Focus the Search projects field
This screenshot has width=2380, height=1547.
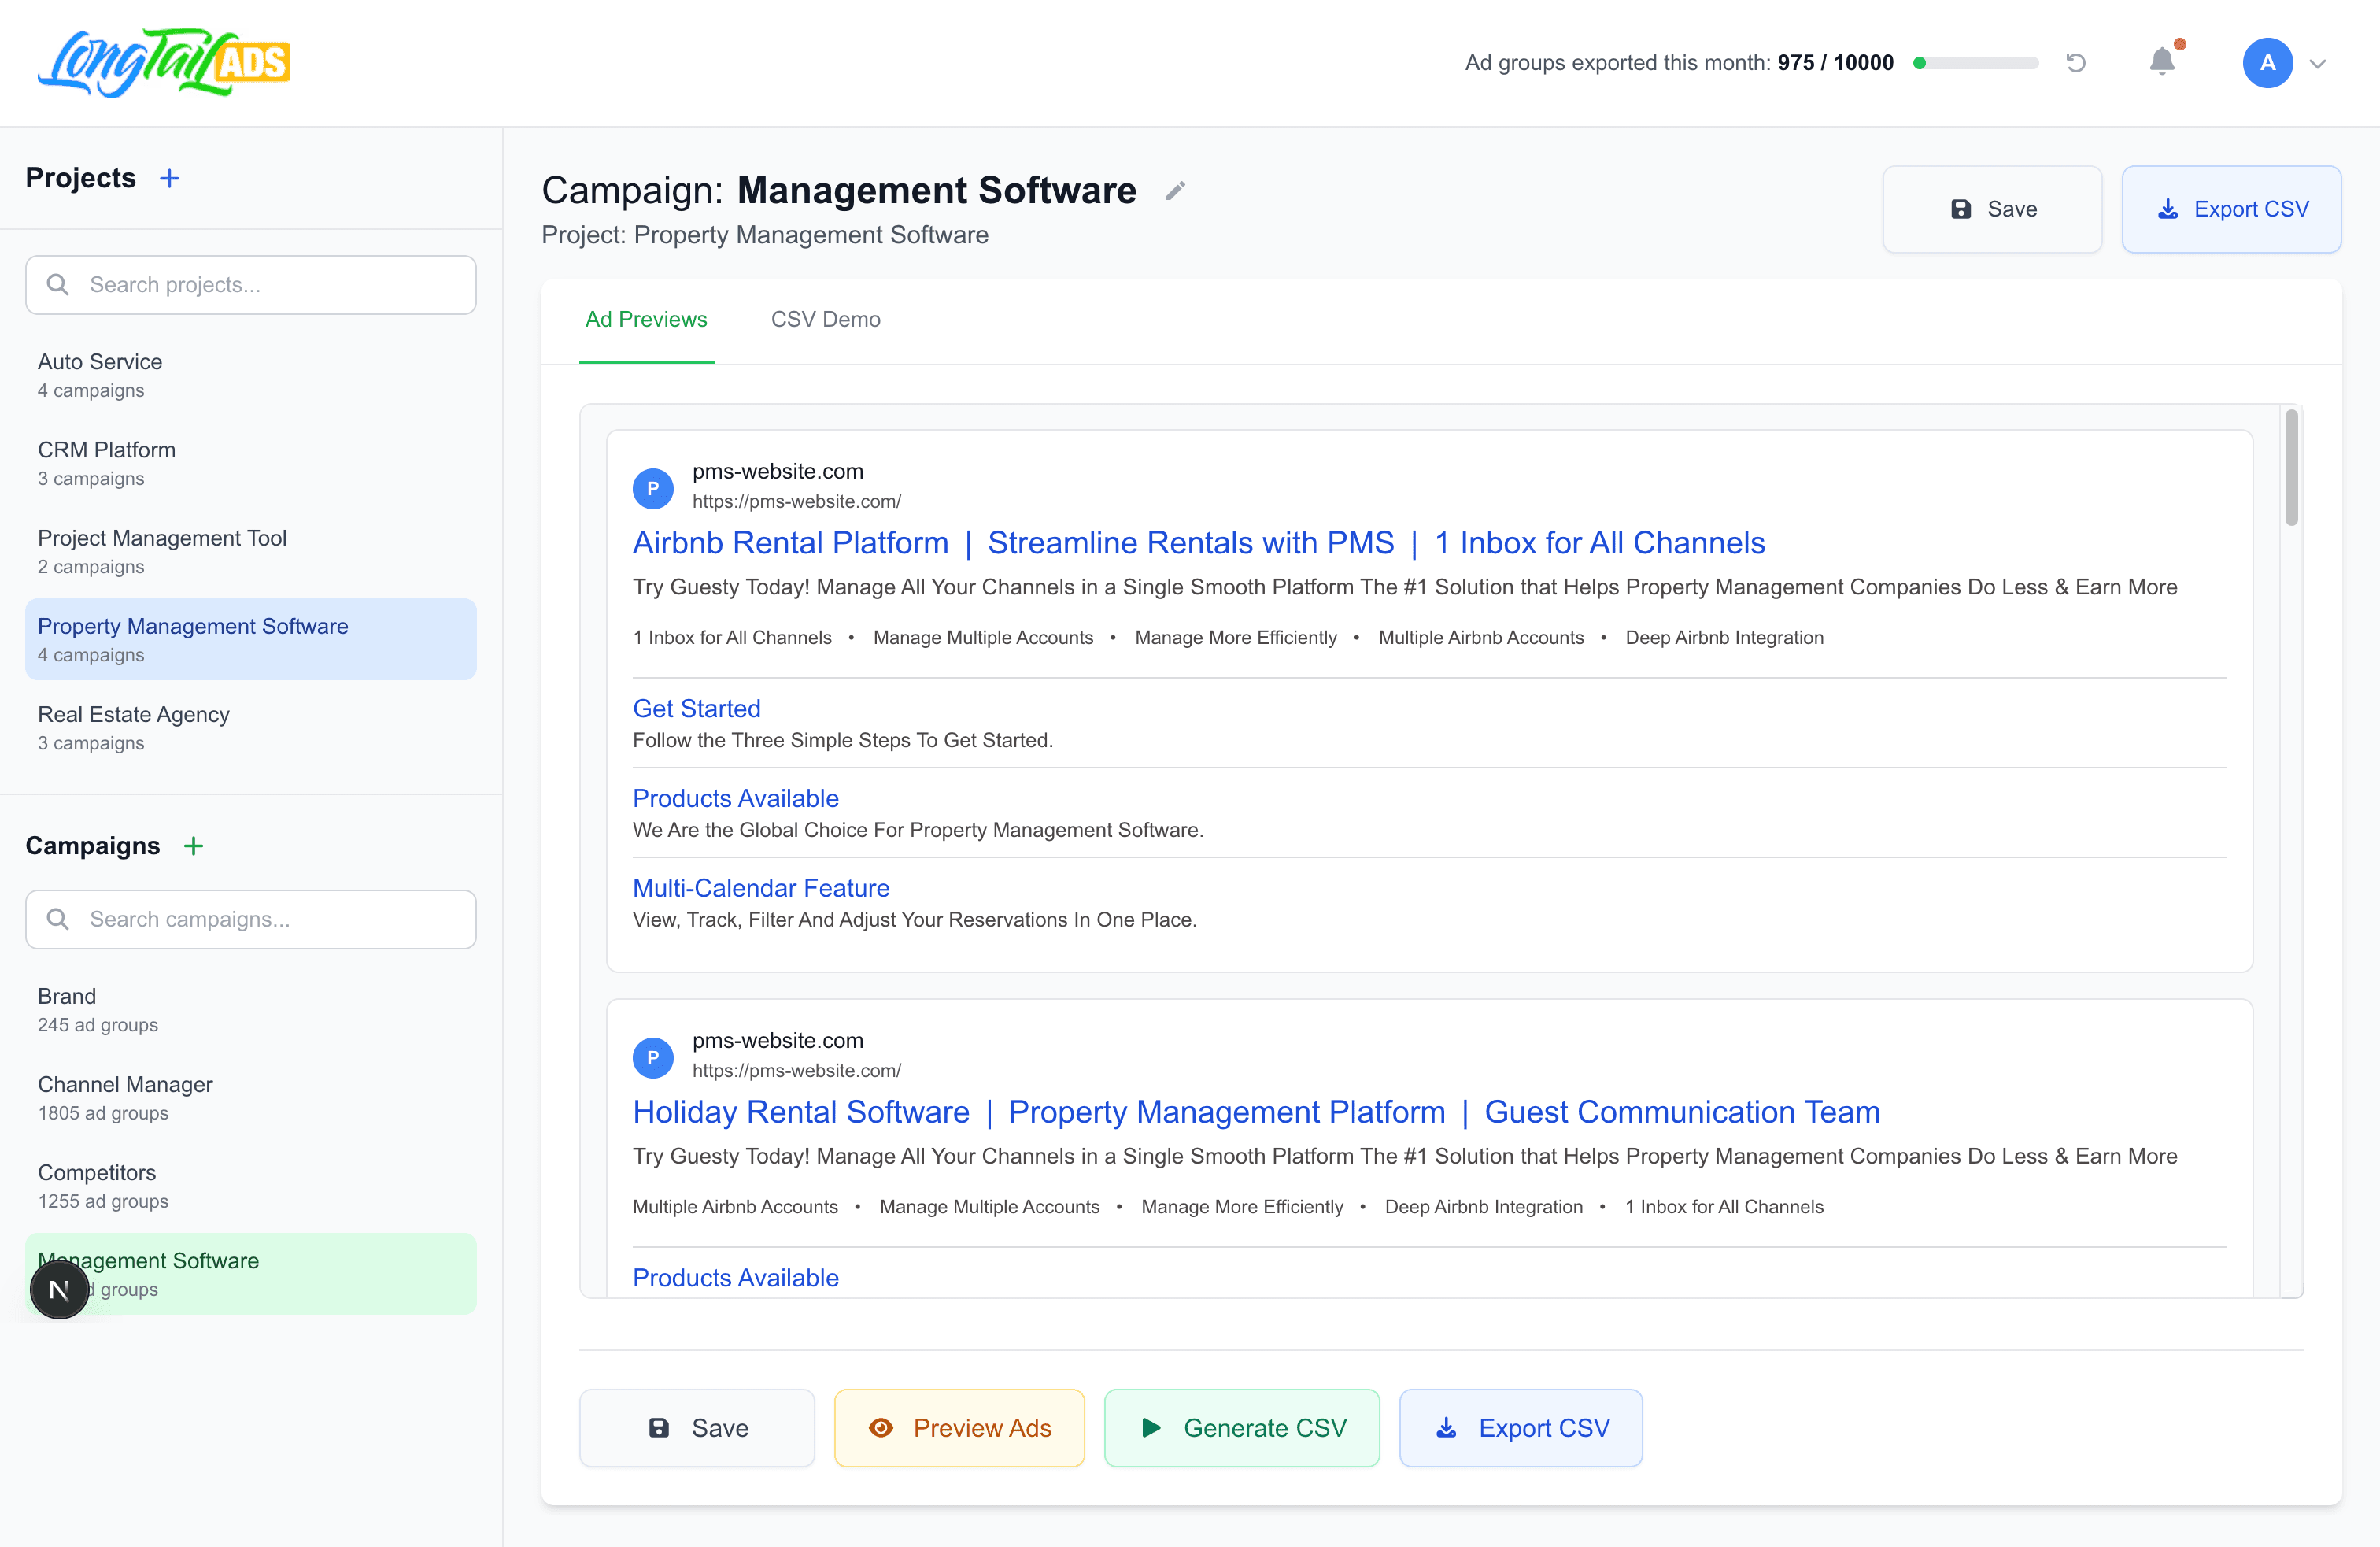[x=251, y=285]
